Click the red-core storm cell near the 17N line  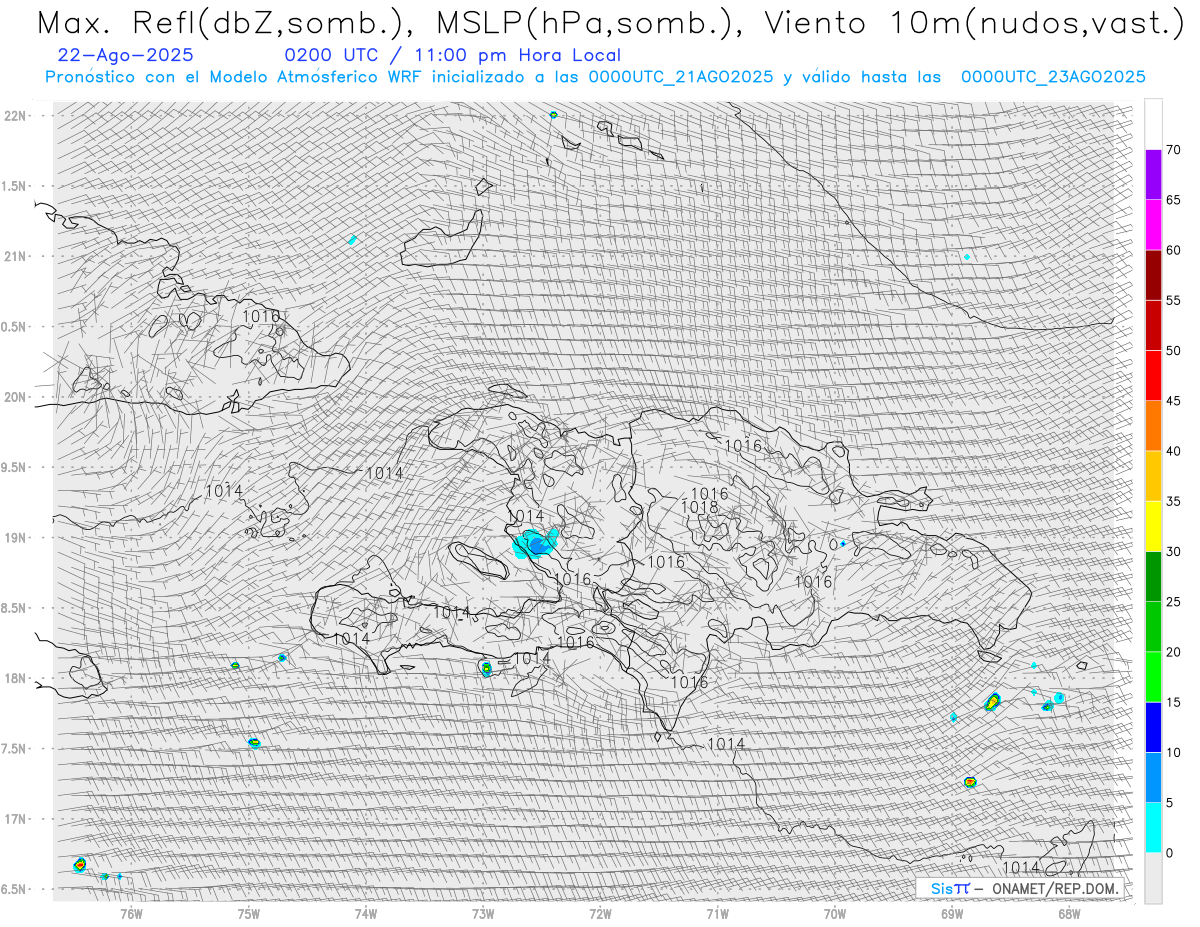tap(969, 781)
